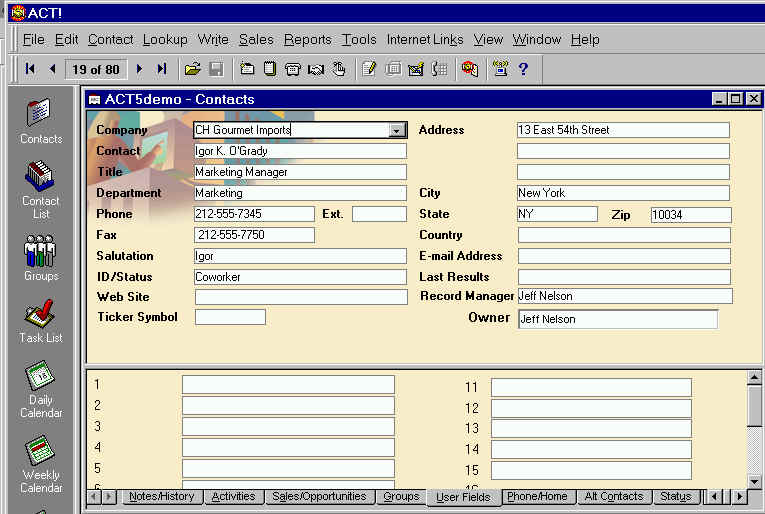The height and width of the screenshot is (514, 765).
Task: Click the grayed documents toolbar icon
Action: [393, 69]
